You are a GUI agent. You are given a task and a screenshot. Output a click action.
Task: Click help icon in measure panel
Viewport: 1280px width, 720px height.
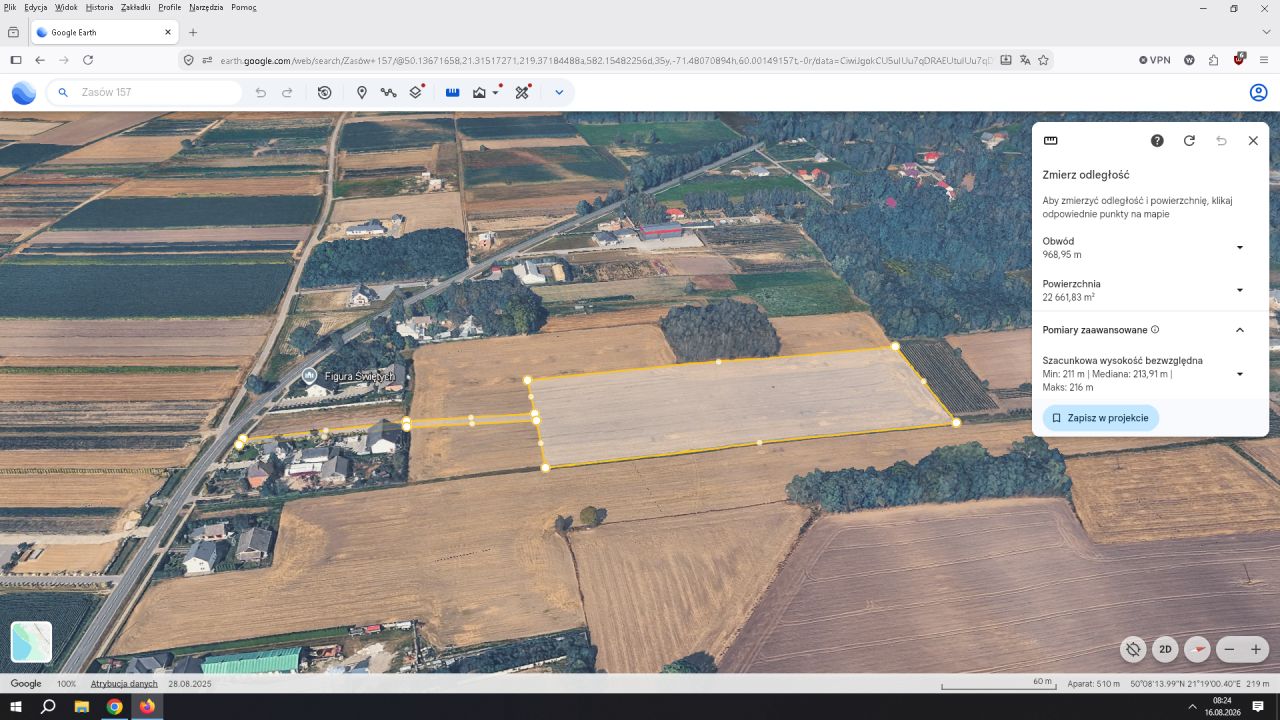click(x=1157, y=141)
